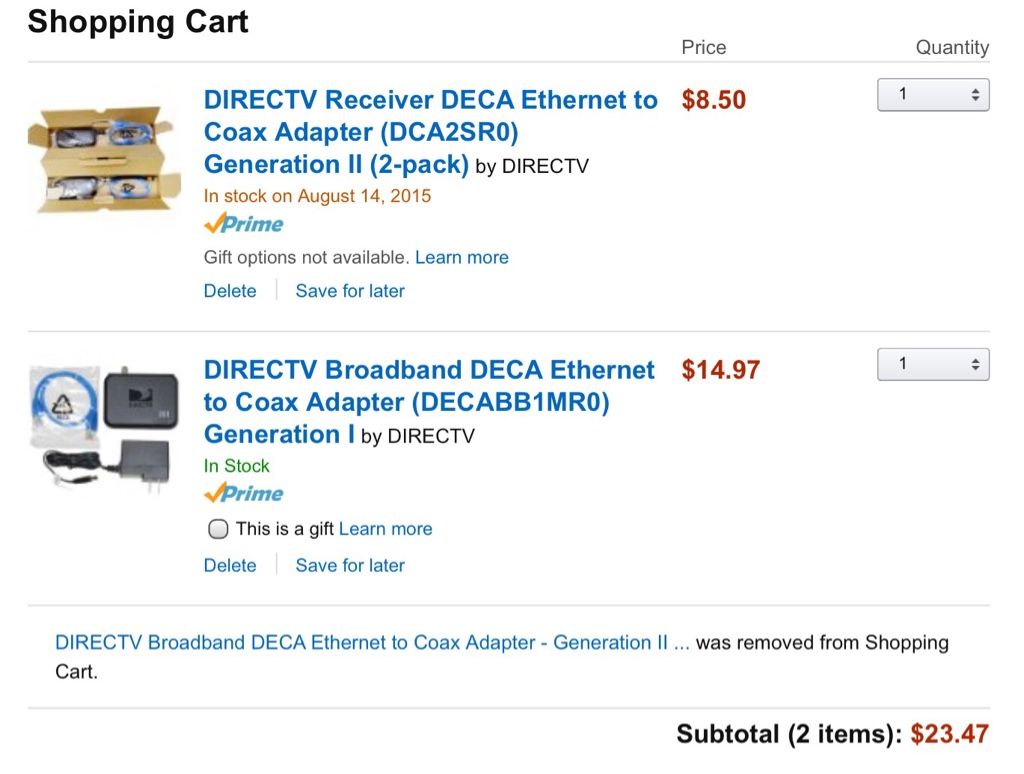This screenshot has height=774, width=1024.
Task: Delete the Receiver DECA 2-pack from cart
Action: (x=230, y=291)
